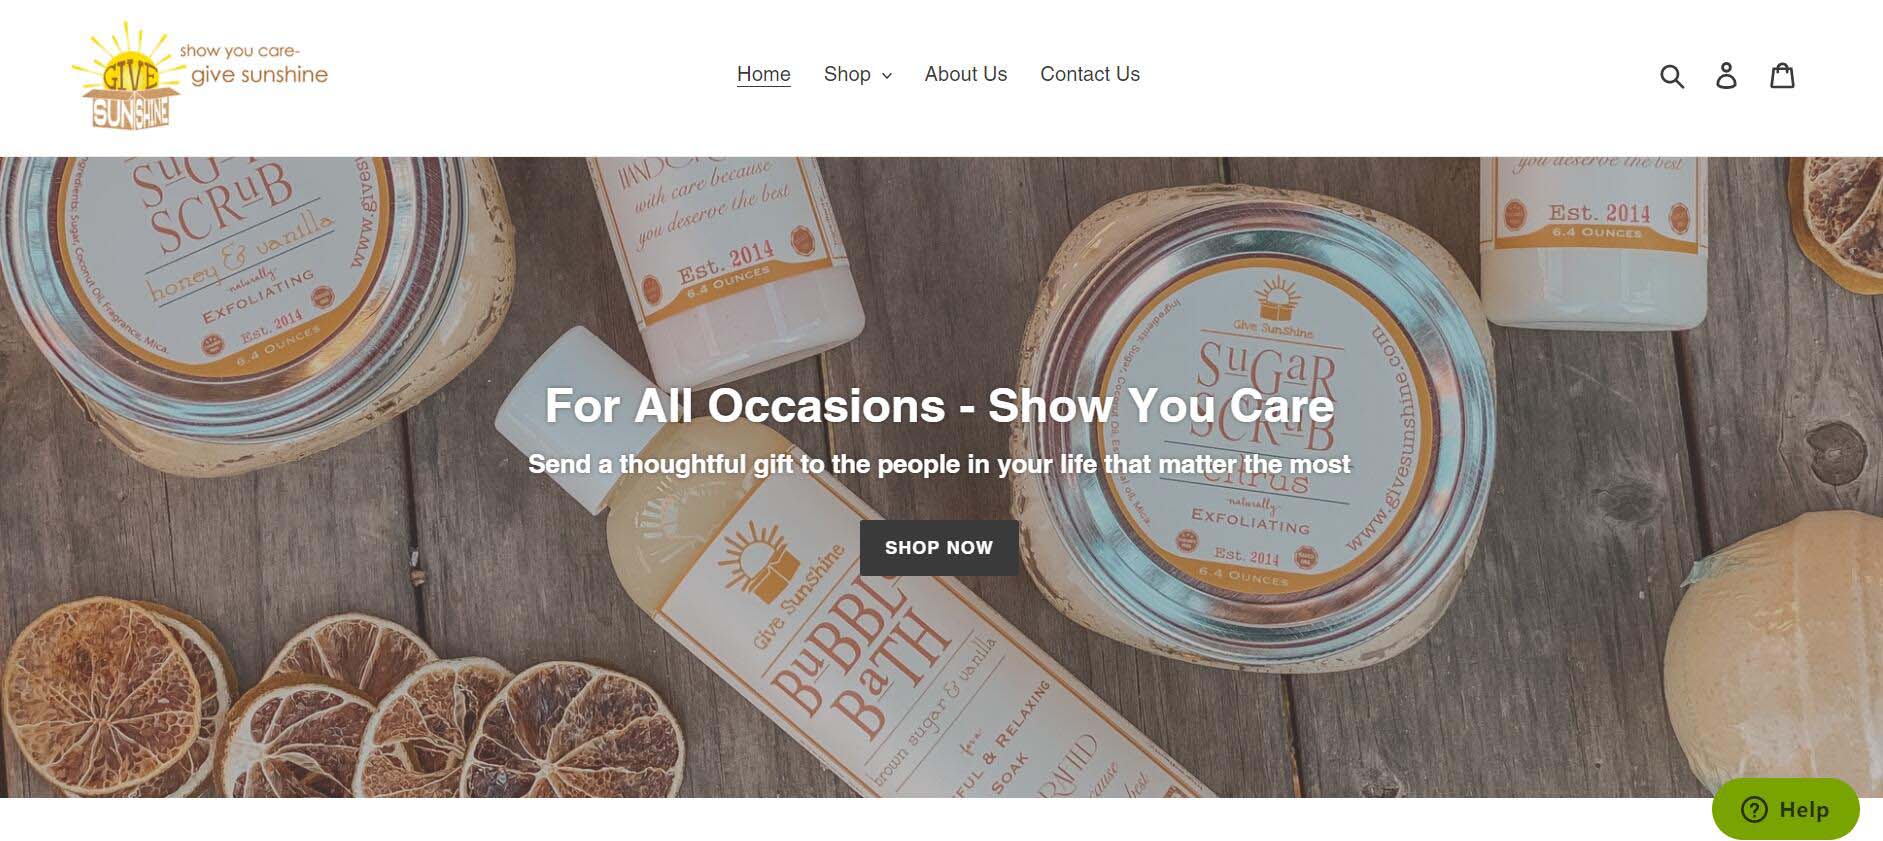Click the thoughtful gift subheading text
The height and width of the screenshot is (841, 1883).
pyautogui.click(x=939, y=464)
